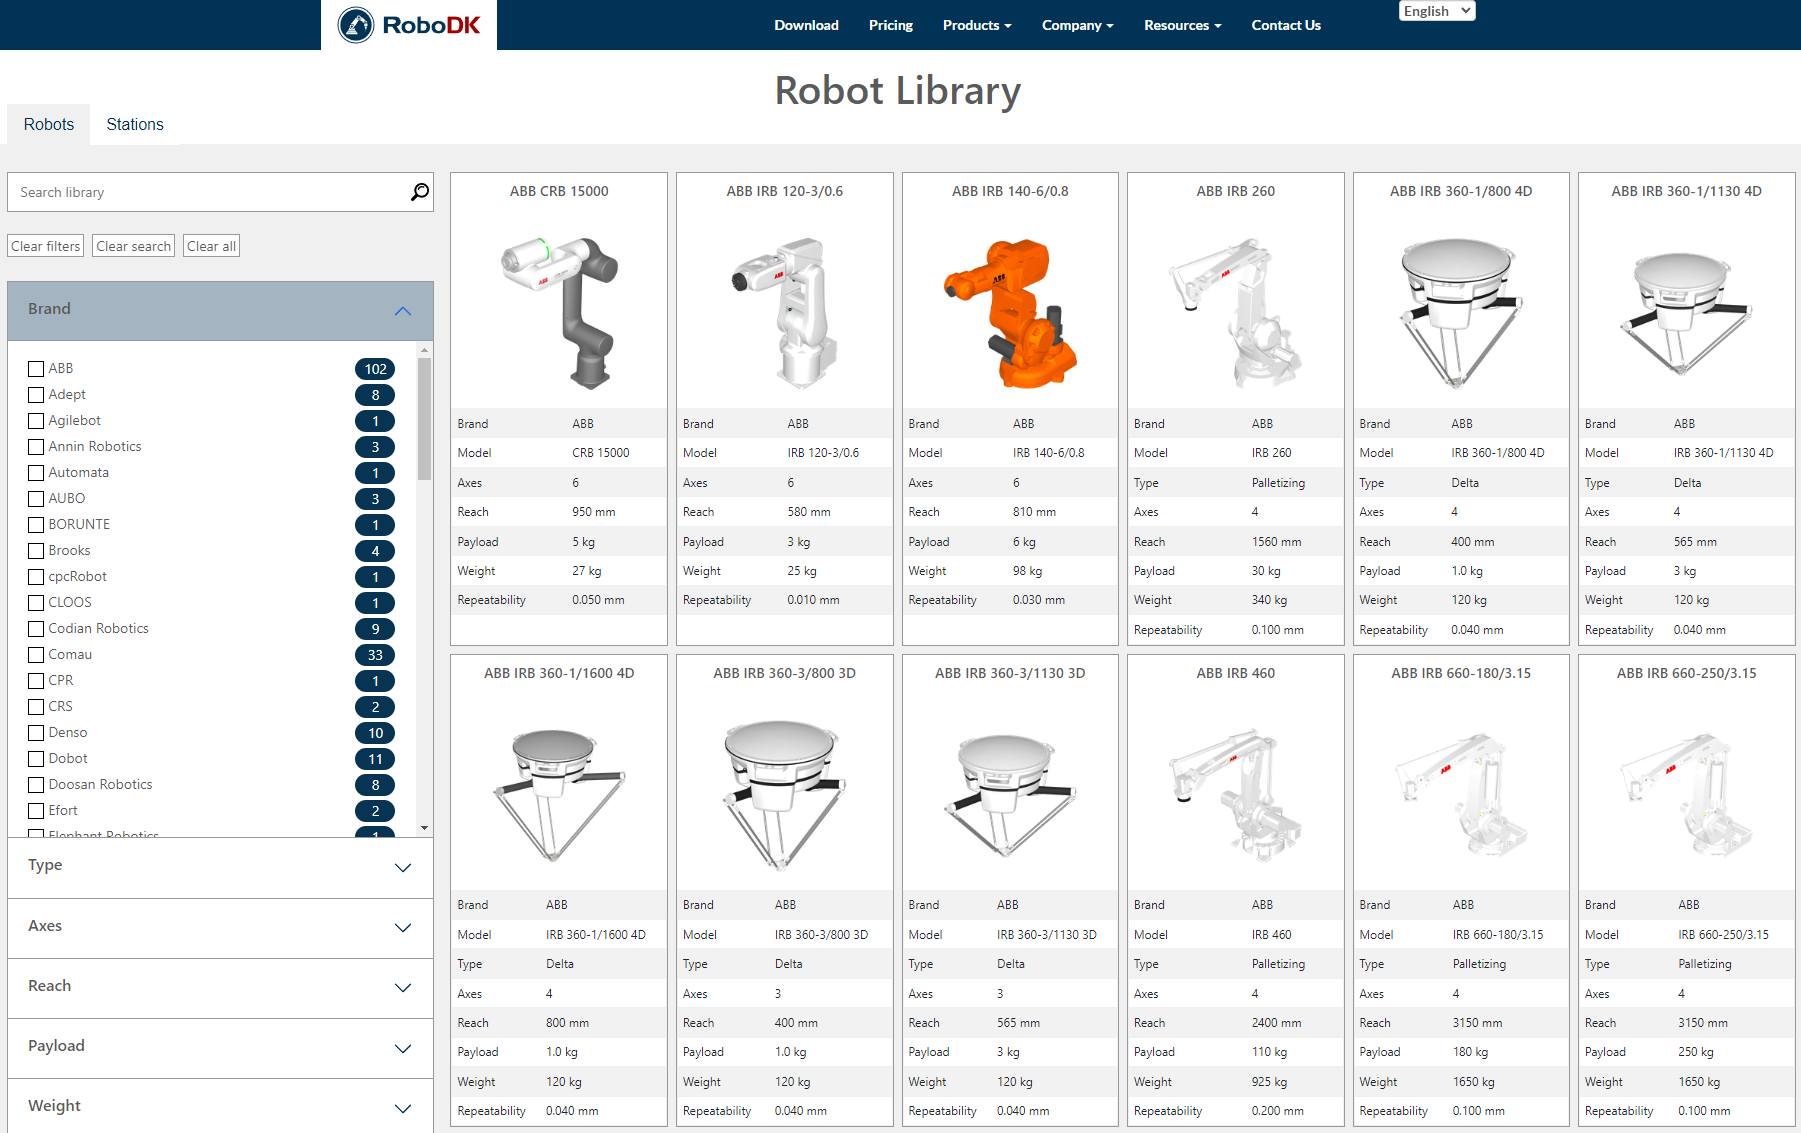1801x1133 pixels.
Task: Expand the Type filter section
Action: 403,867
